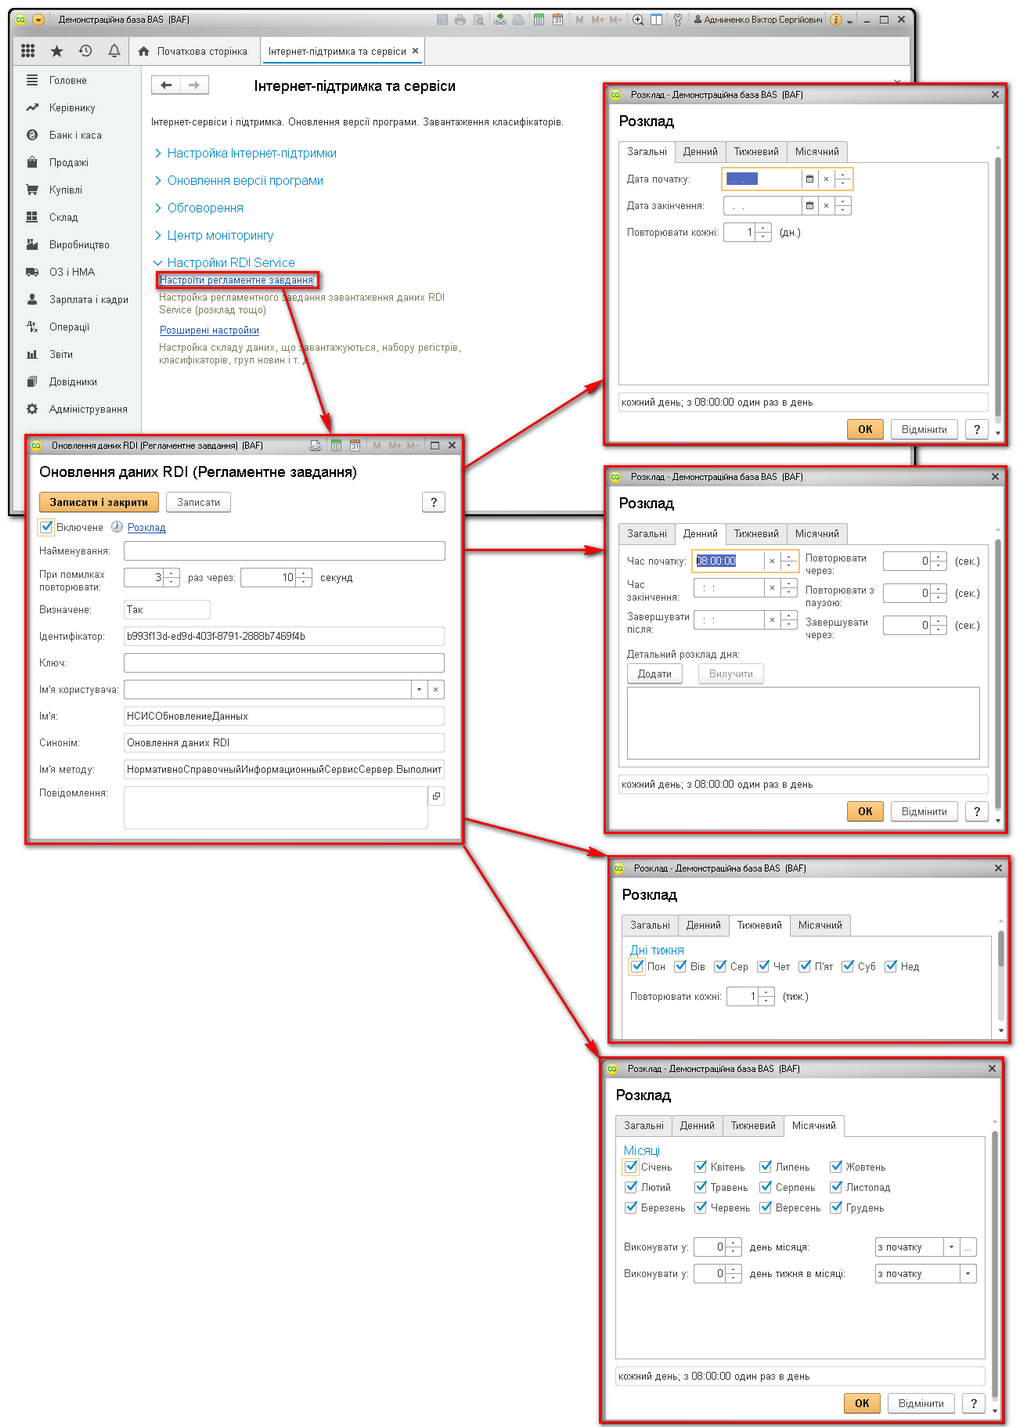Open Довідники section in sidebar
The width and height of the screenshot is (1017, 1427).
(x=73, y=382)
